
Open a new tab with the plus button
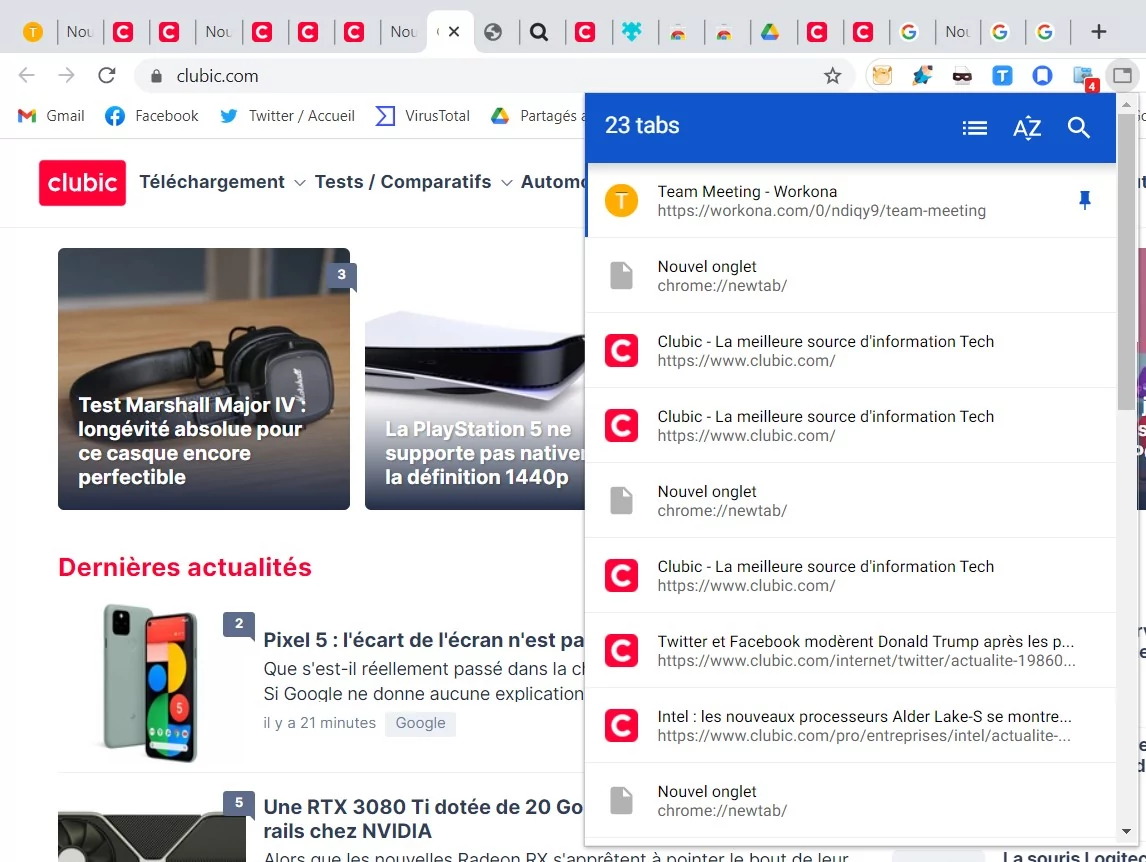tap(1098, 31)
